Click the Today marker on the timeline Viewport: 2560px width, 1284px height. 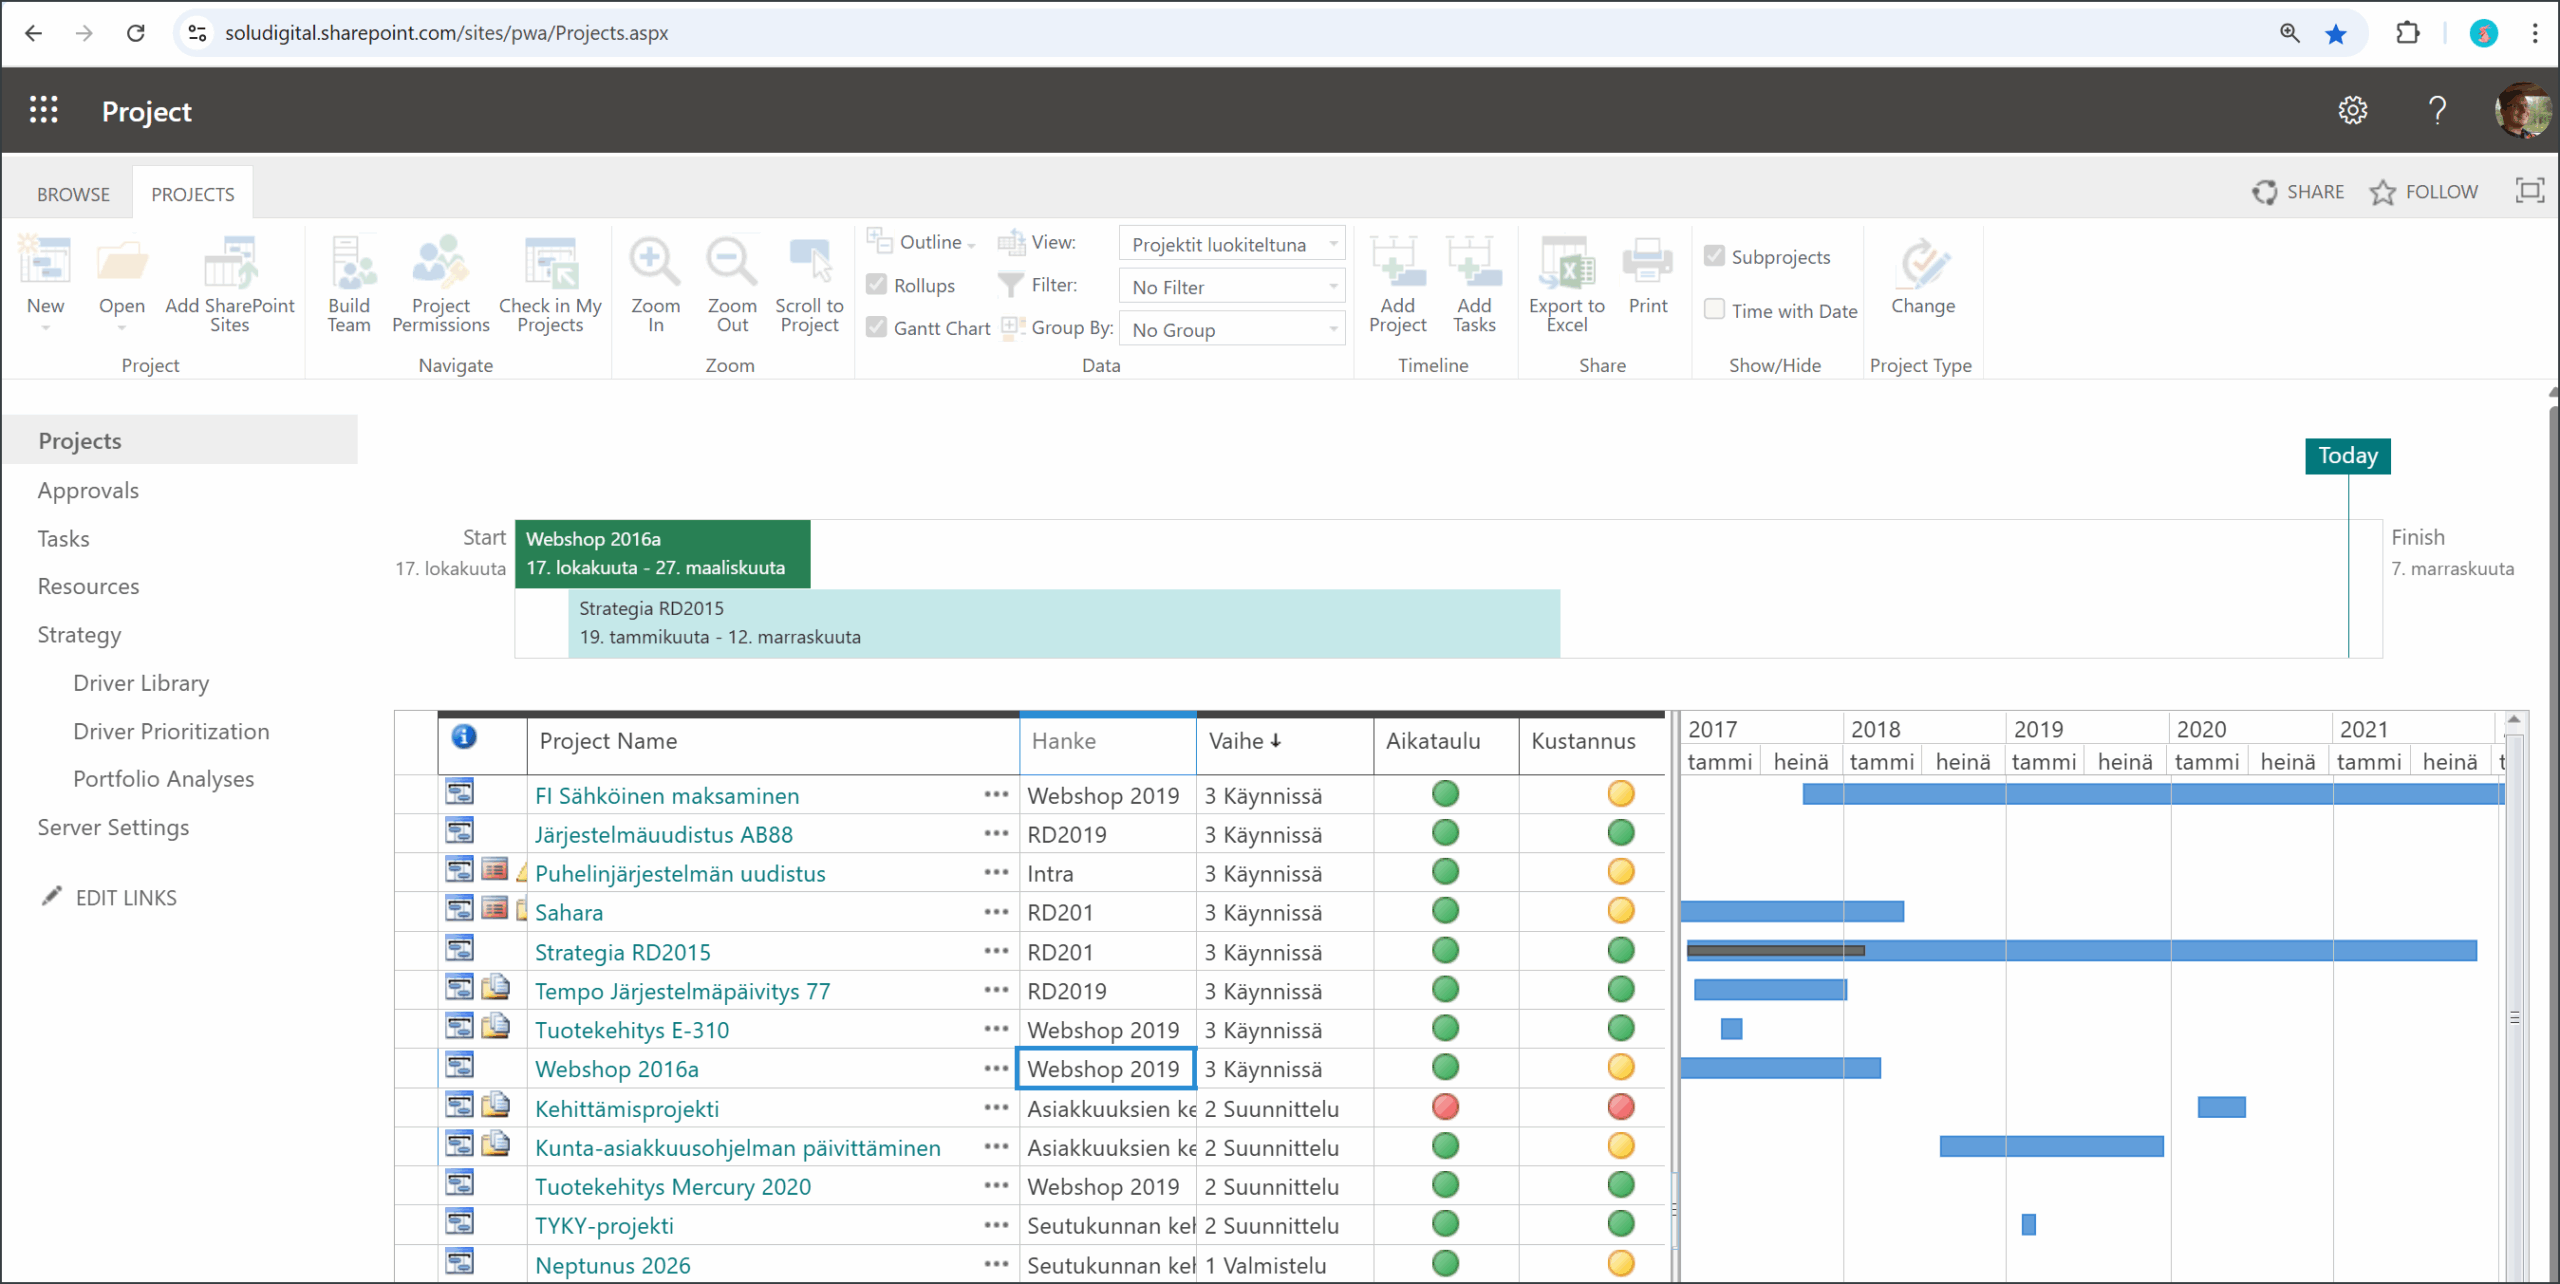click(2347, 456)
